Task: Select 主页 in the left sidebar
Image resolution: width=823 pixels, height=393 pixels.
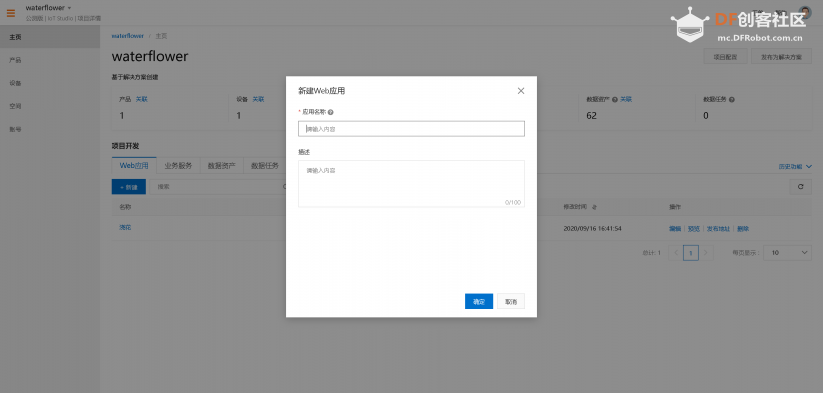Action: (50, 37)
